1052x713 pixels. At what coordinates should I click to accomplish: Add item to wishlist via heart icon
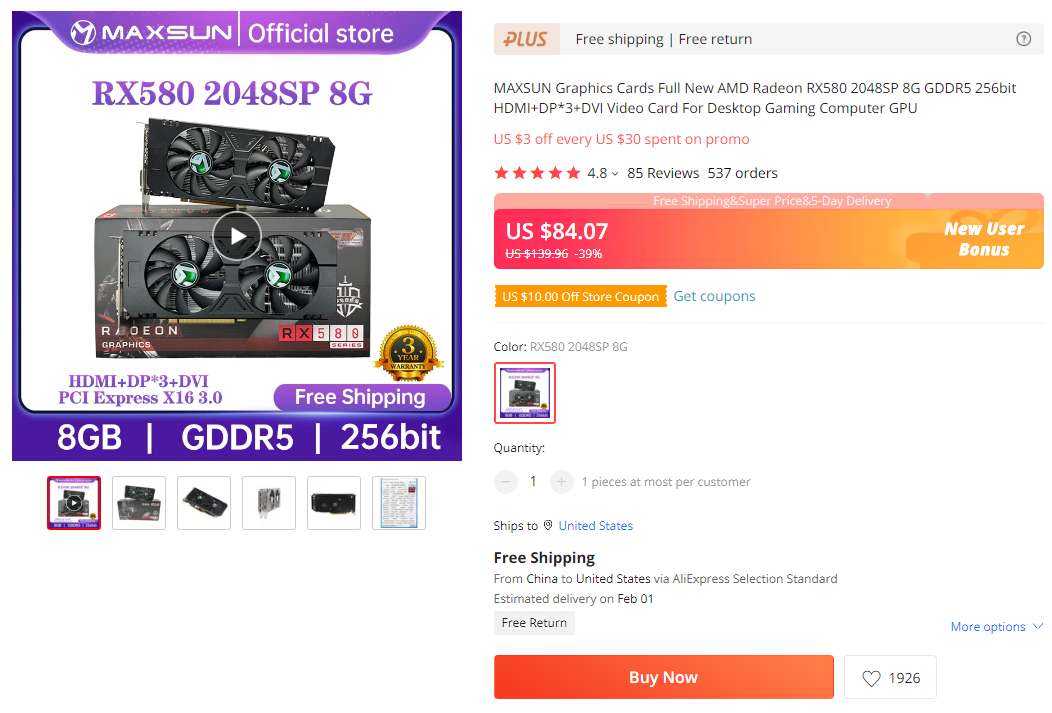tap(871, 678)
